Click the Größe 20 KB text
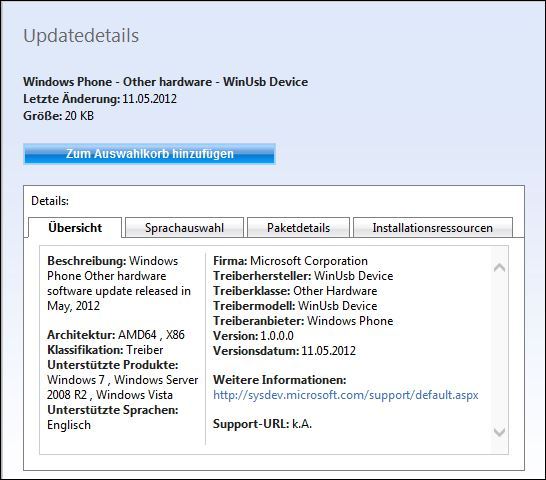 (x=58, y=116)
